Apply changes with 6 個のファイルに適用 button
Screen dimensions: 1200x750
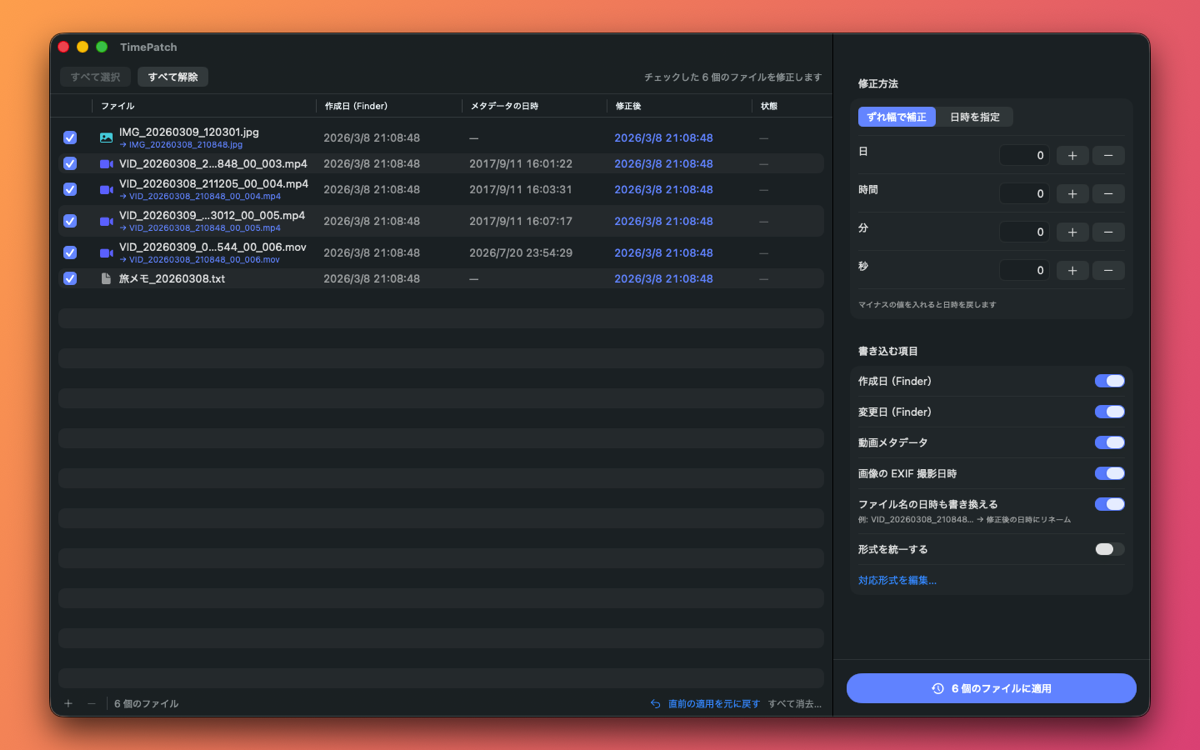coord(991,688)
